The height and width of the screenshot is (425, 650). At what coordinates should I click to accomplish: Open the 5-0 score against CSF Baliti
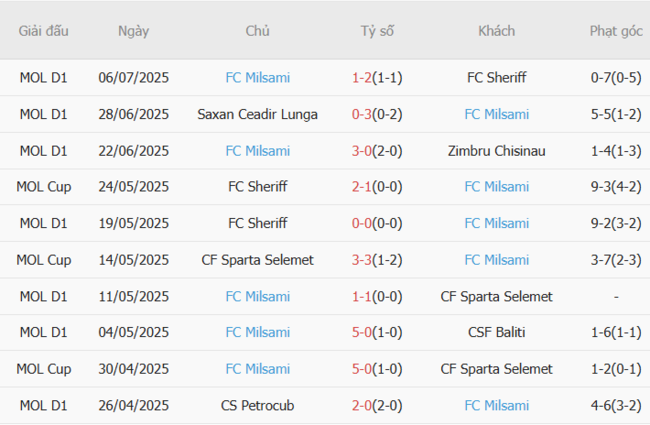pyautogui.click(x=363, y=333)
